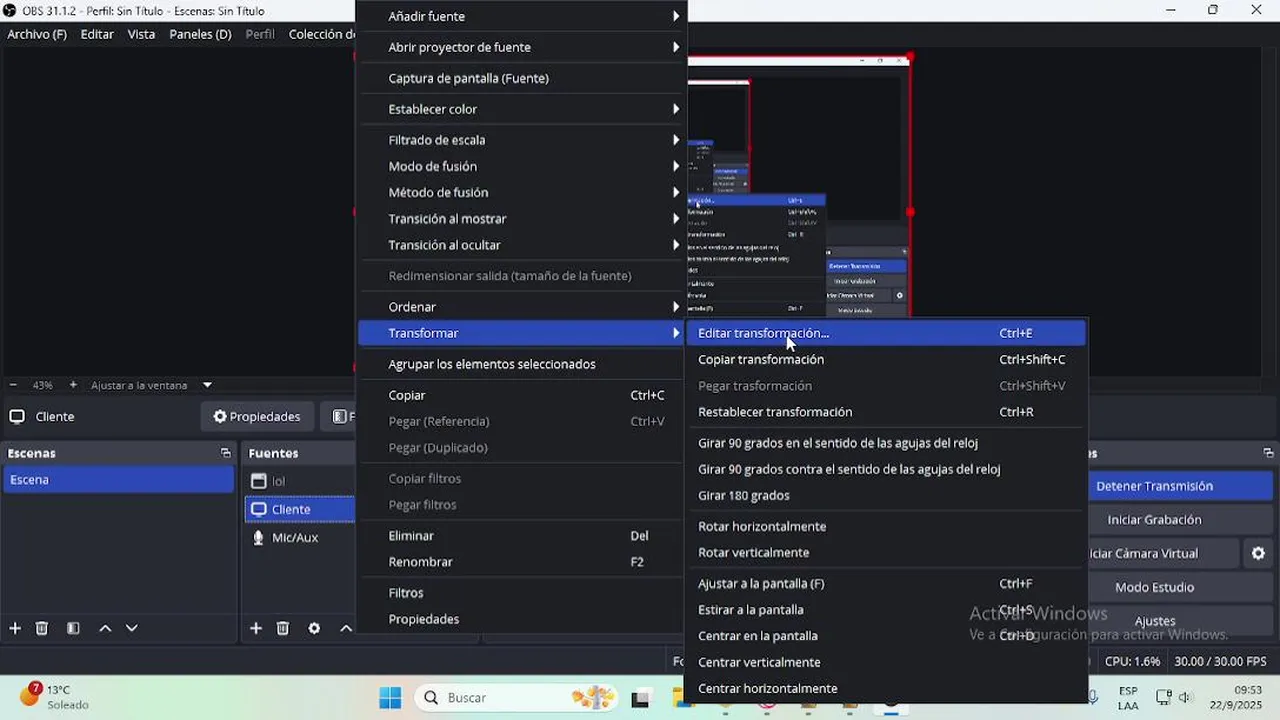Expand Modo de fusión submenu

676,166
